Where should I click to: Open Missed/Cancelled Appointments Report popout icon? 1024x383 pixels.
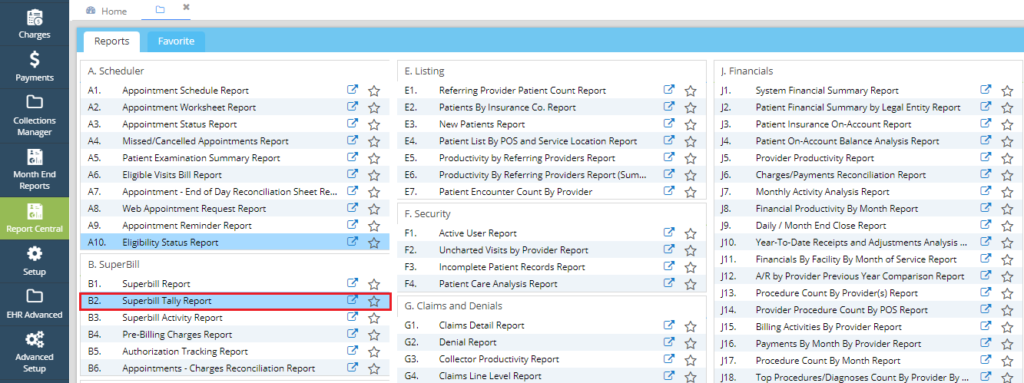pyautogui.click(x=352, y=141)
